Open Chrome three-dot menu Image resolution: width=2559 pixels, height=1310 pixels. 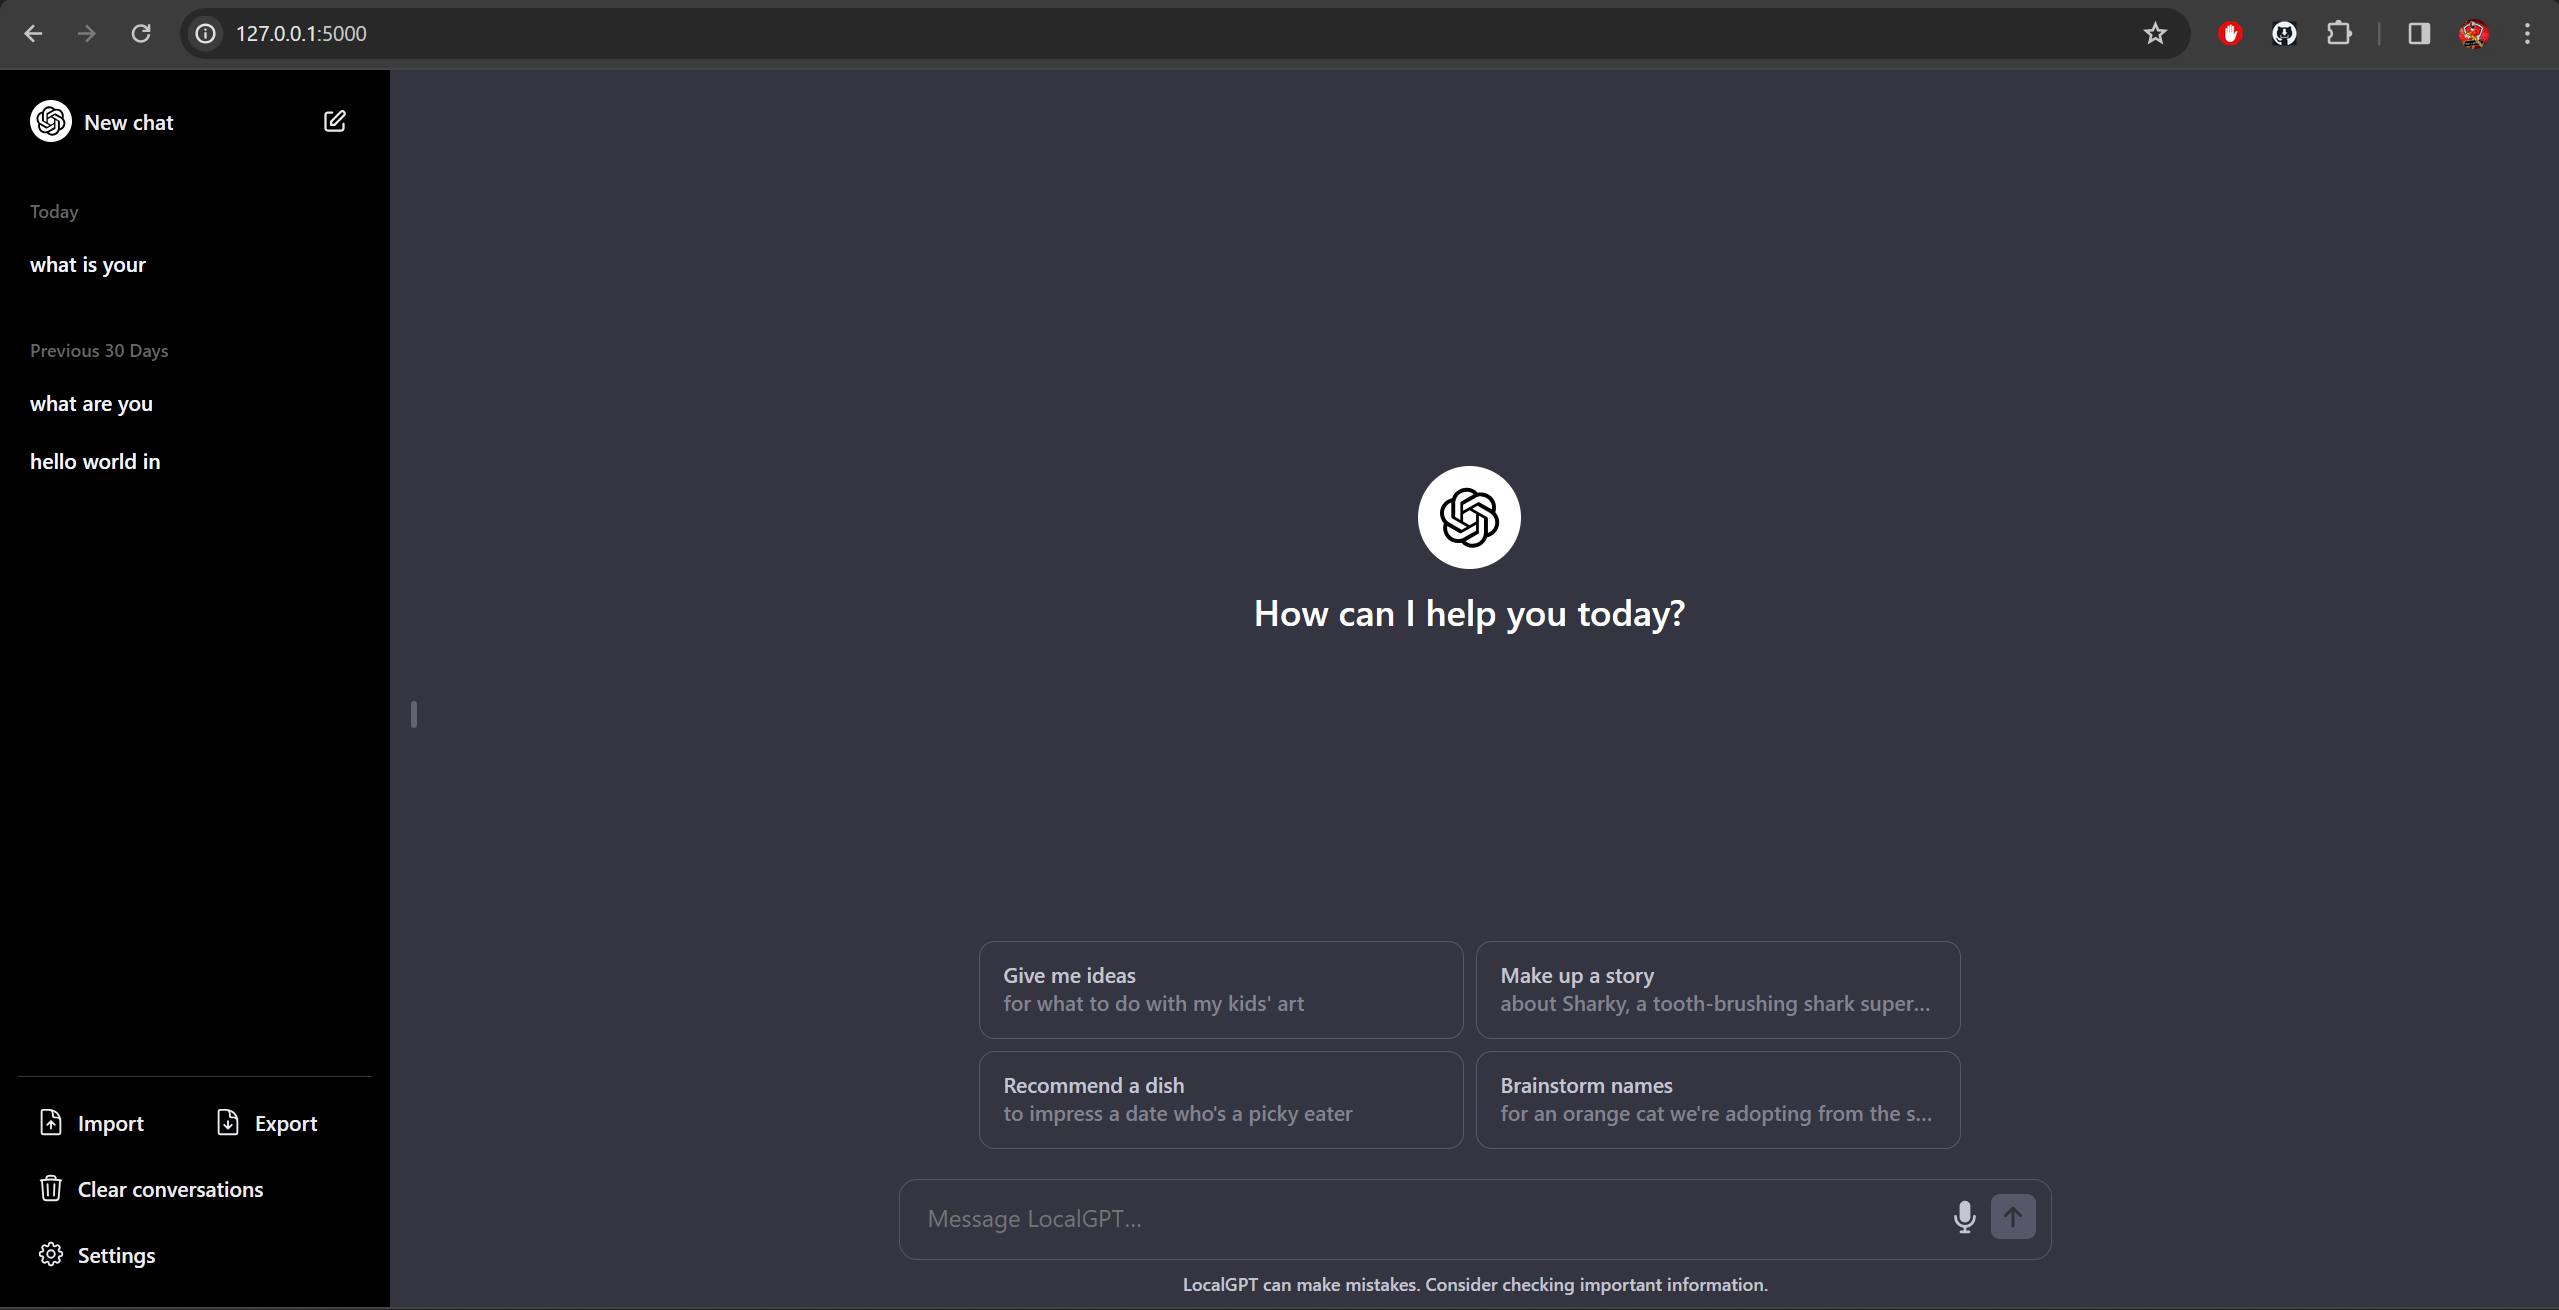coord(2527,34)
